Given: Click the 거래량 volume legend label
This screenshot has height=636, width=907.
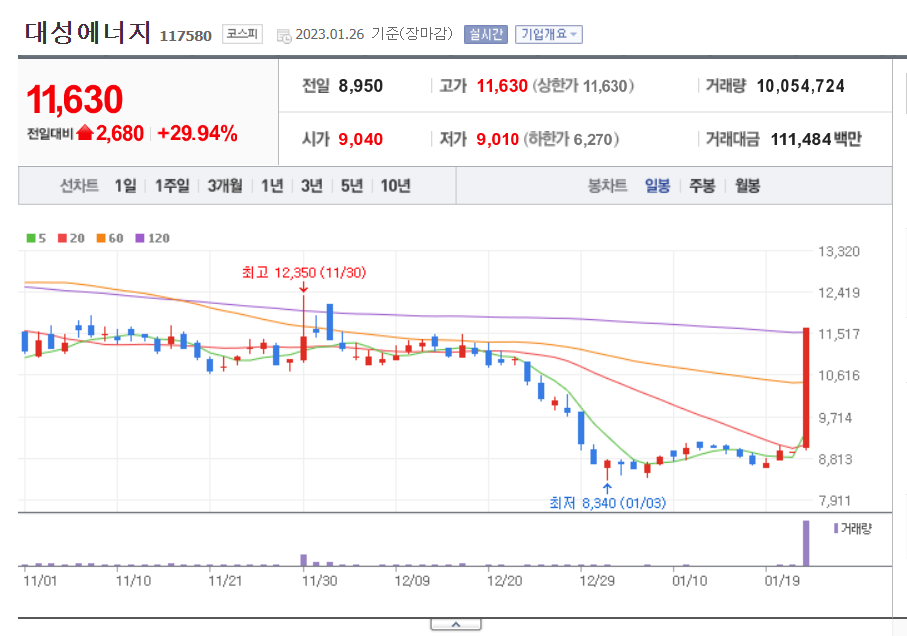Looking at the screenshot, I should click(853, 528).
